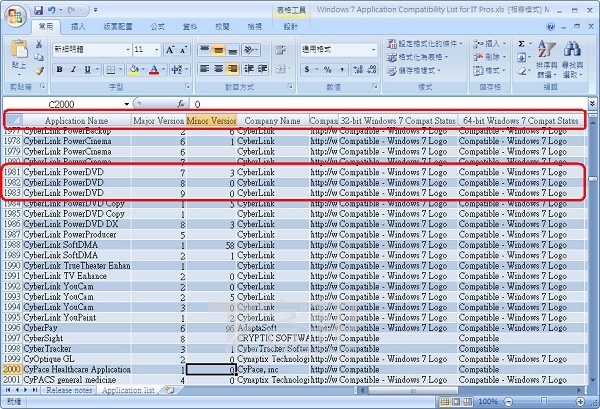
Task: Click the Paste clipboard icon
Action: 19,50
